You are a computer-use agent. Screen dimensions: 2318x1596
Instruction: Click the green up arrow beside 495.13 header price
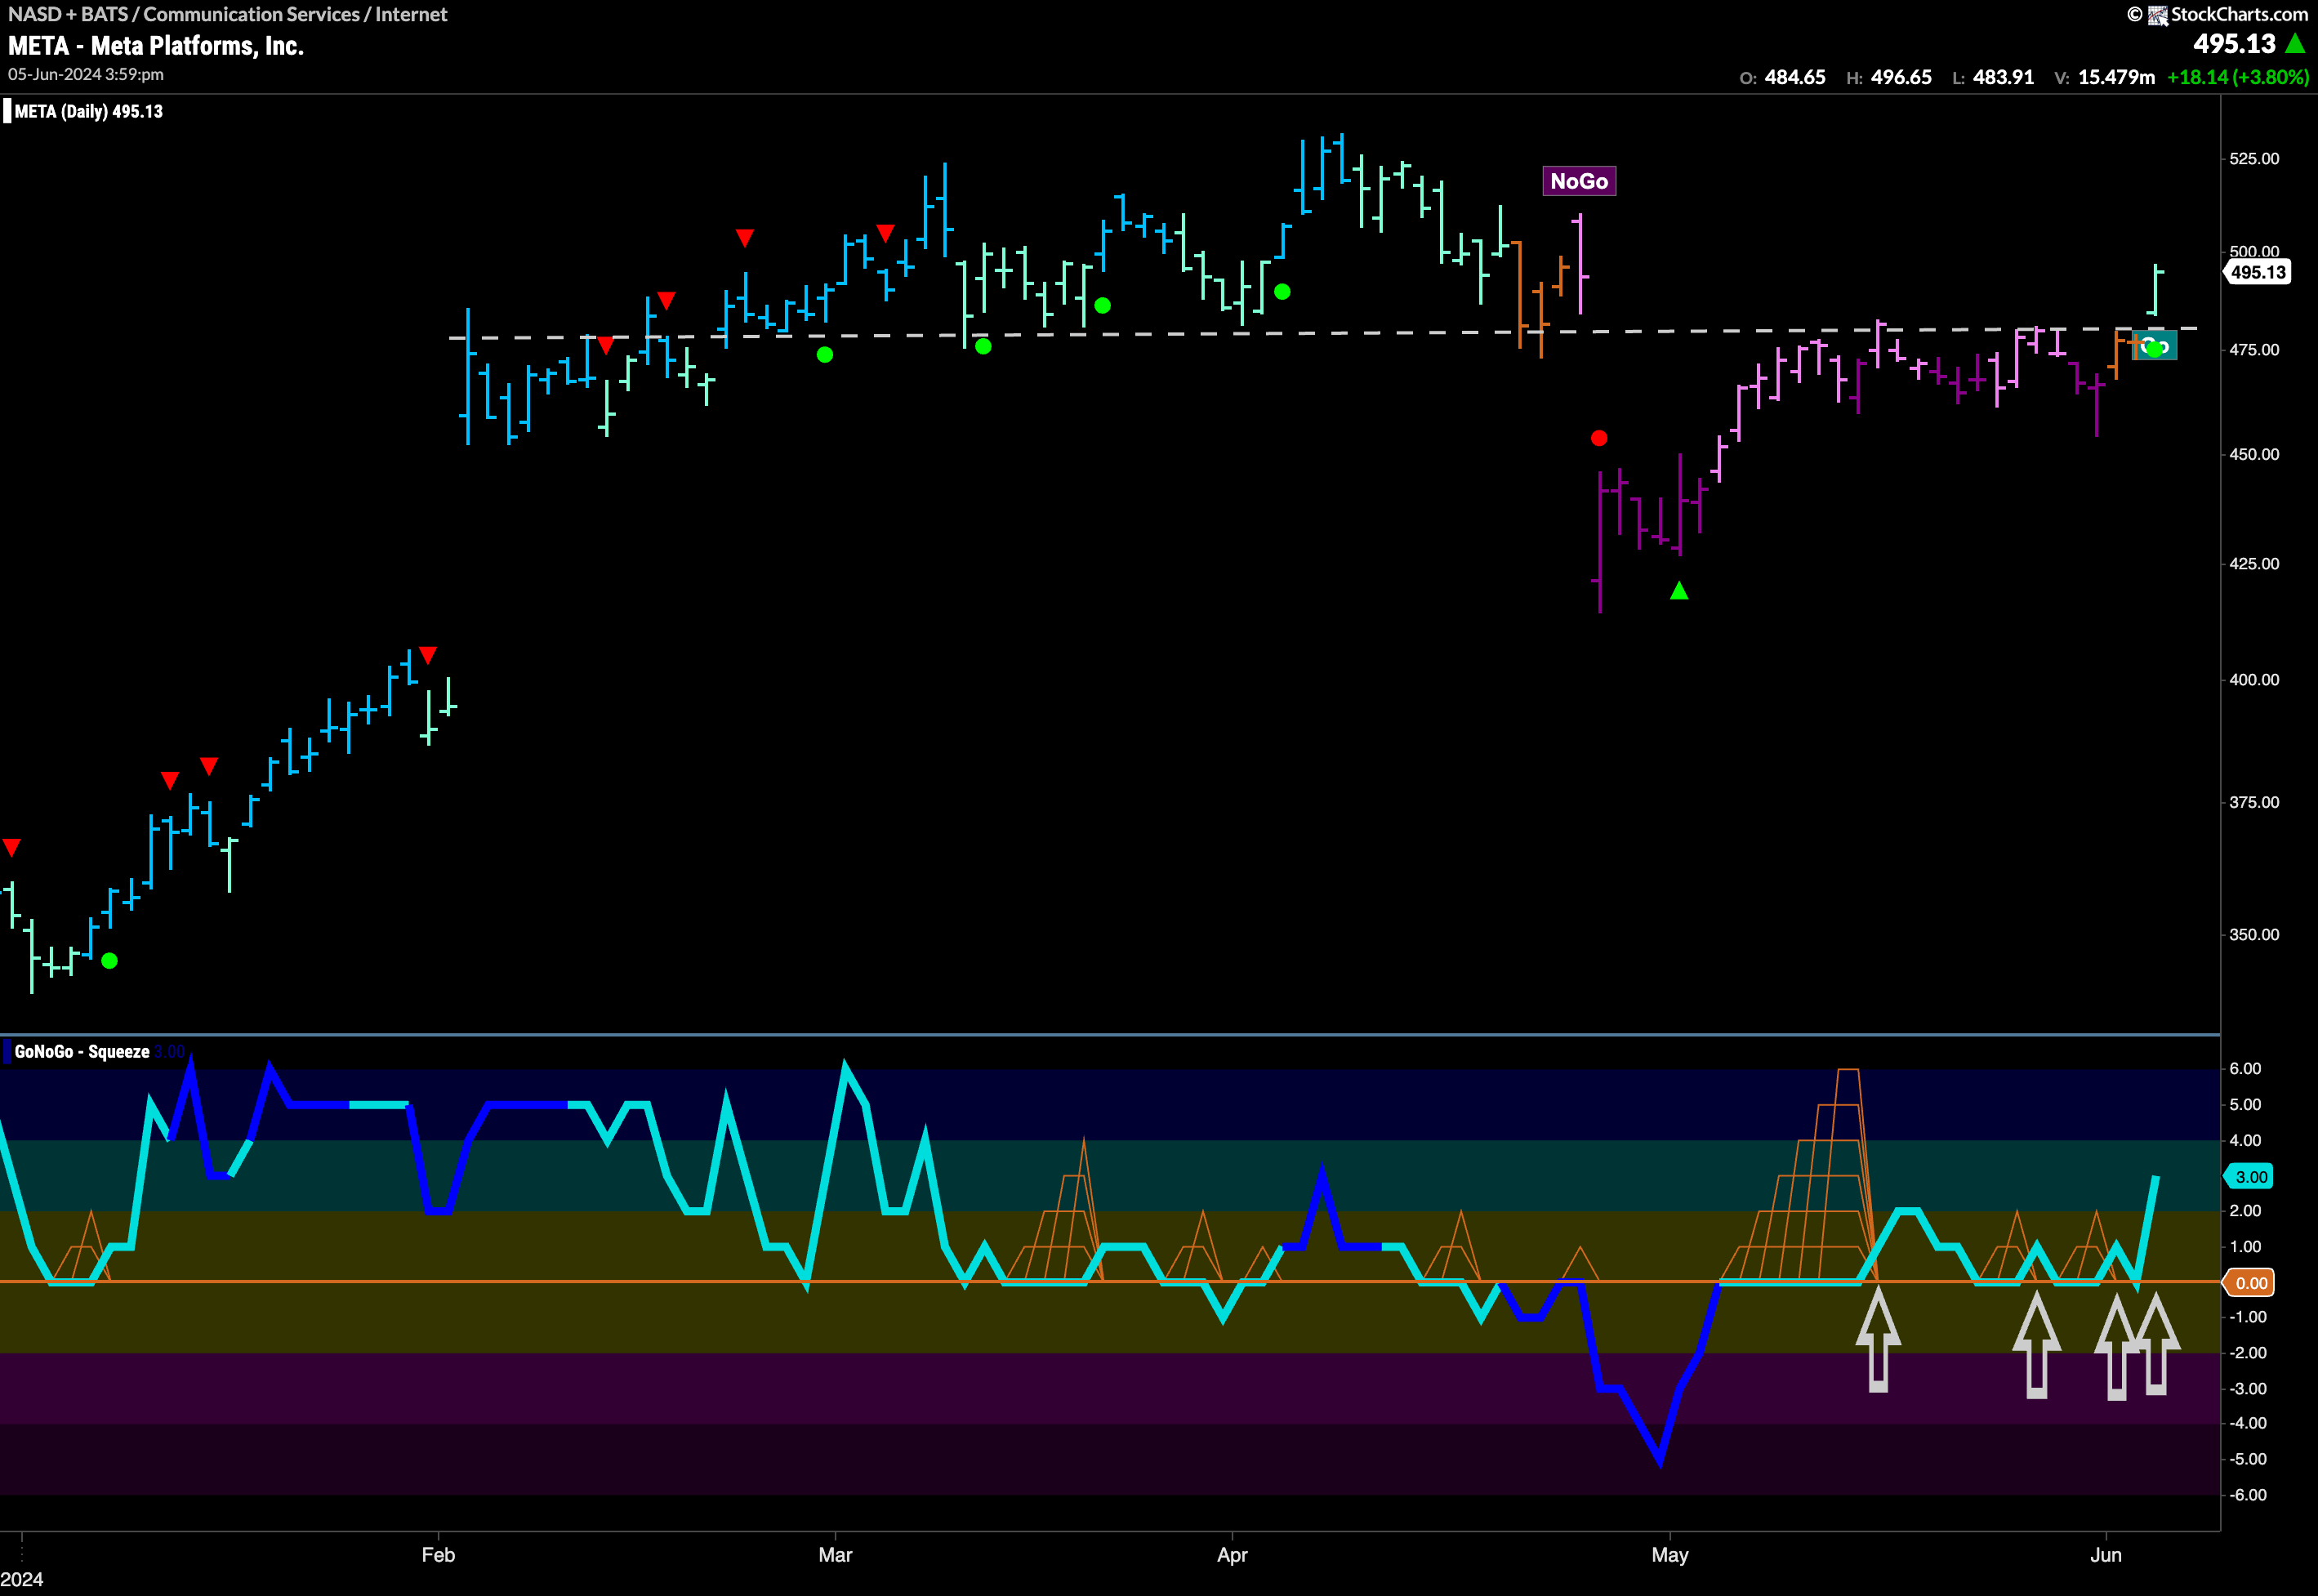[2296, 43]
